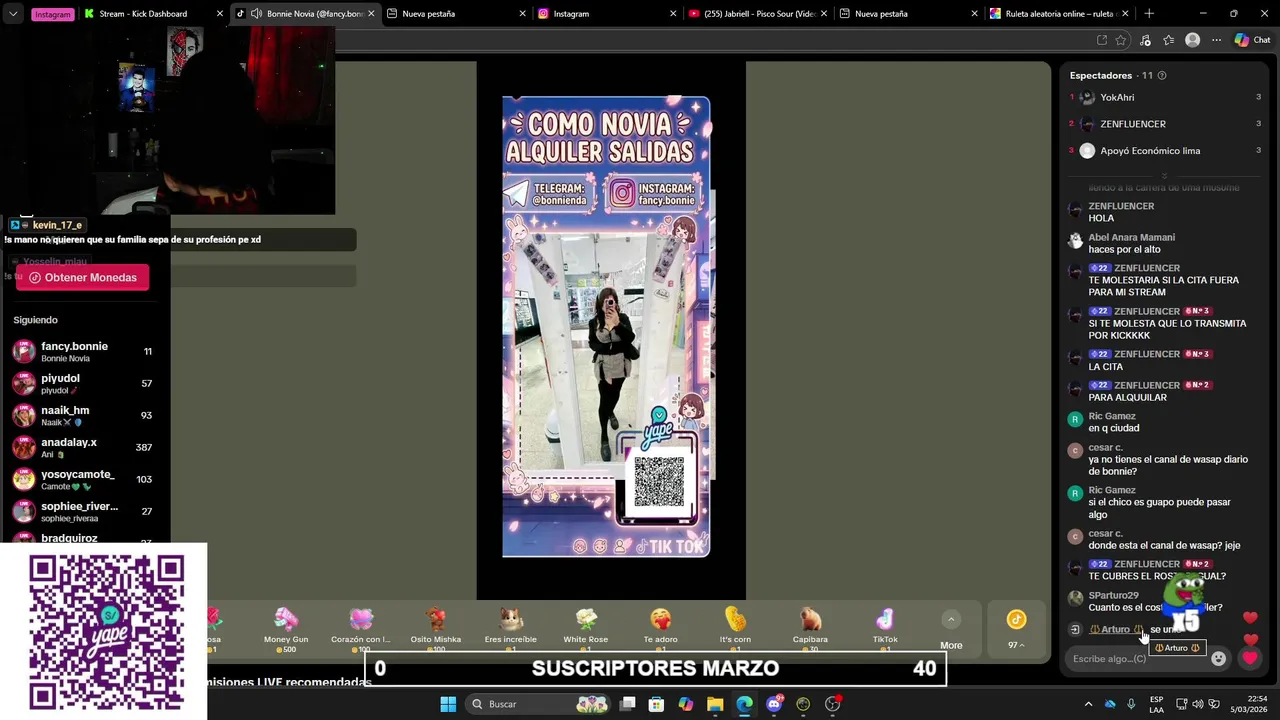Send the Capibara gift
The height and width of the screenshot is (720, 1280).
tap(810, 629)
